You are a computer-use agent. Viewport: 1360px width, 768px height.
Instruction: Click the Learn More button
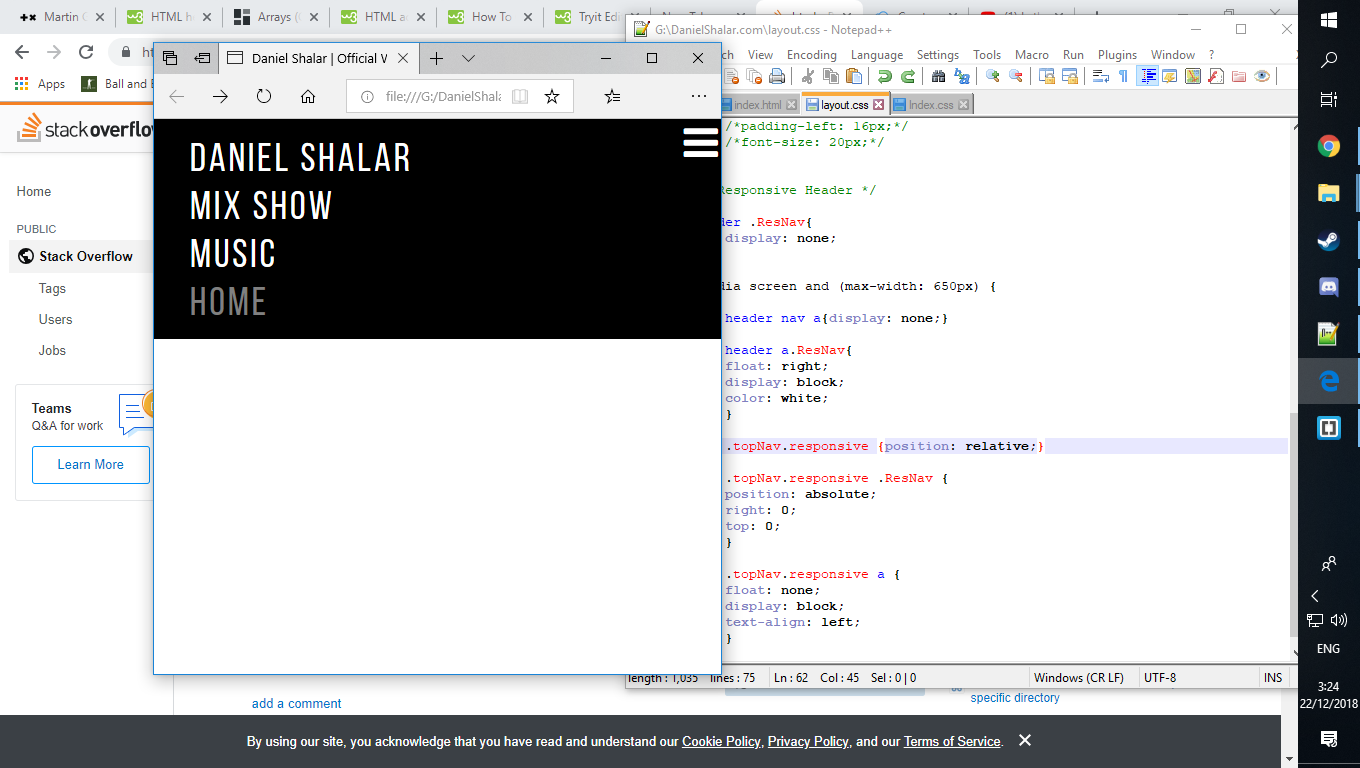pos(91,465)
